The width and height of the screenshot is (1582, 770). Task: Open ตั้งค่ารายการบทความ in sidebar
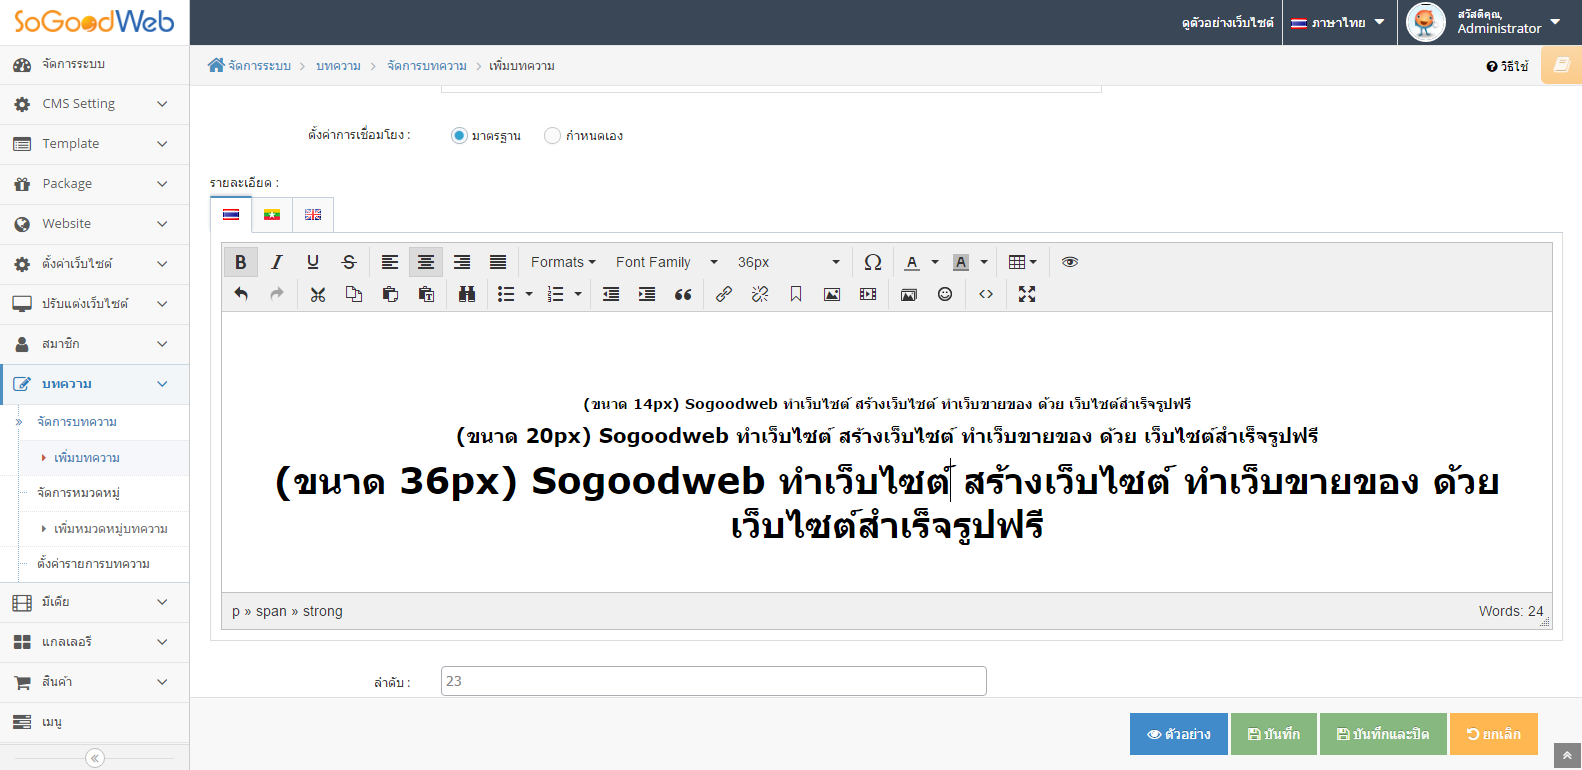pos(93,564)
